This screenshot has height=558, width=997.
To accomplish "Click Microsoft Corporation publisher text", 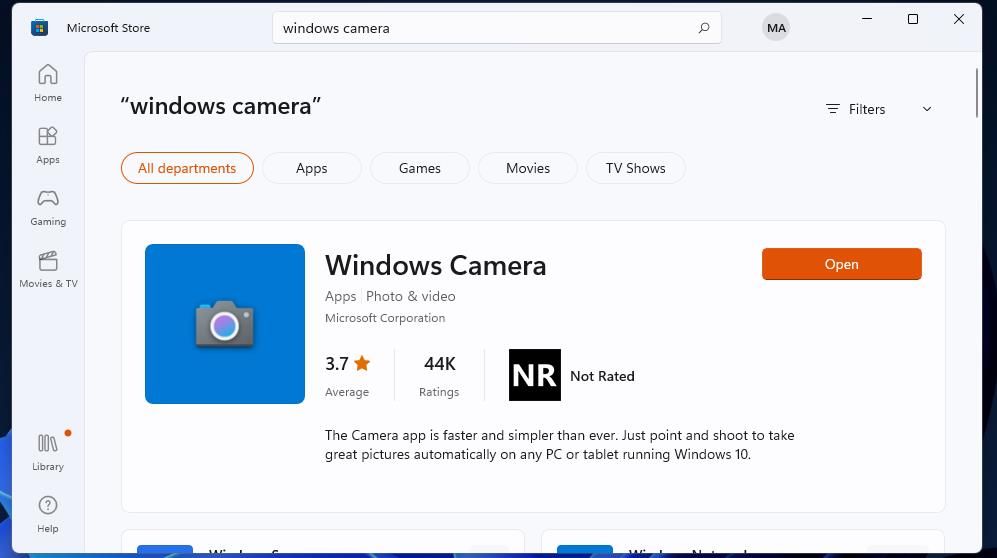I will (x=385, y=318).
